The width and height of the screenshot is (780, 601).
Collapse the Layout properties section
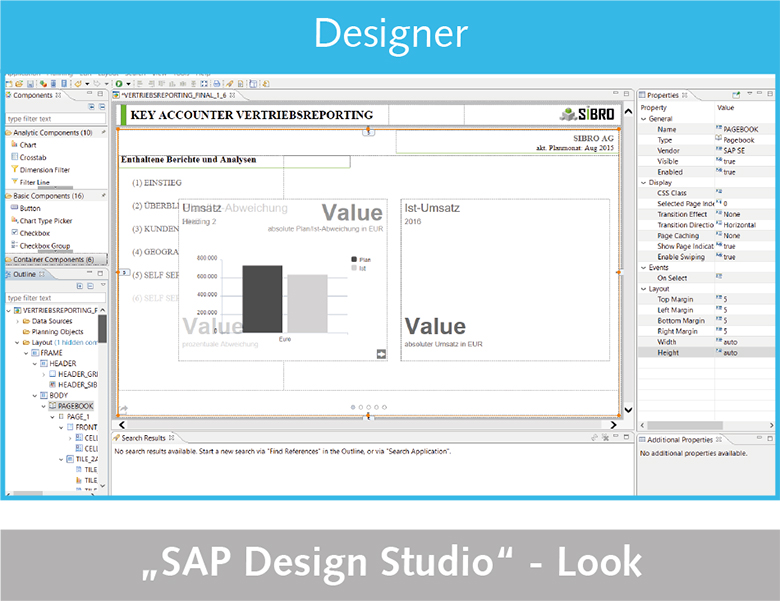point(644,289)
